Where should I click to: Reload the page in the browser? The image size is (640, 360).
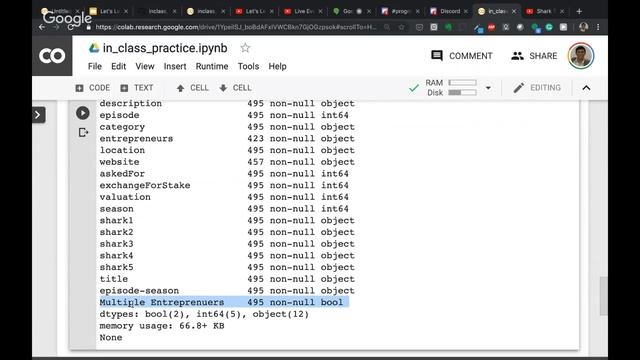tap(71, 27)
